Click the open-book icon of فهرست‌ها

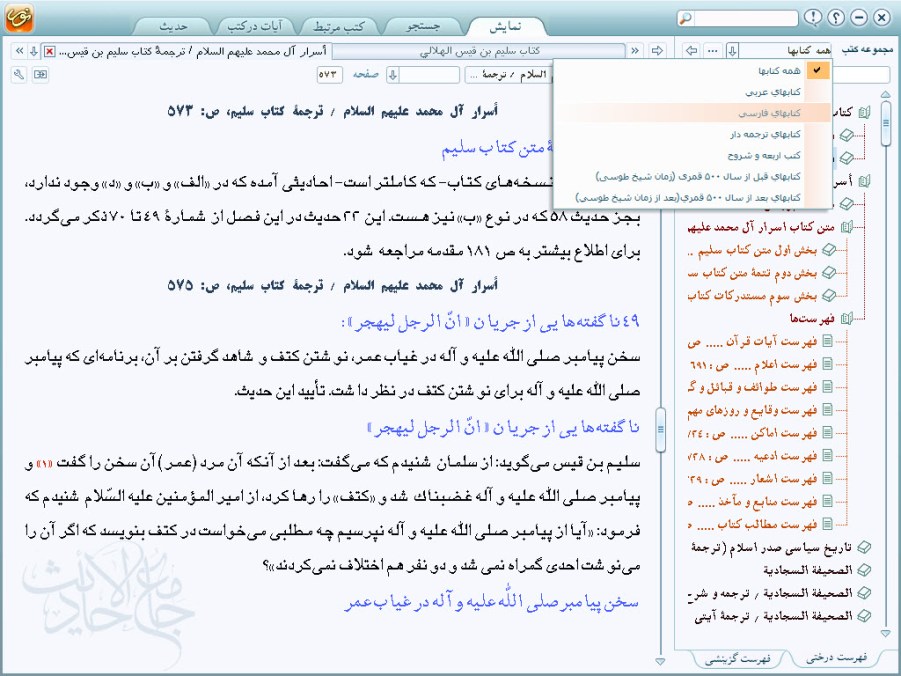click(846, 318)
